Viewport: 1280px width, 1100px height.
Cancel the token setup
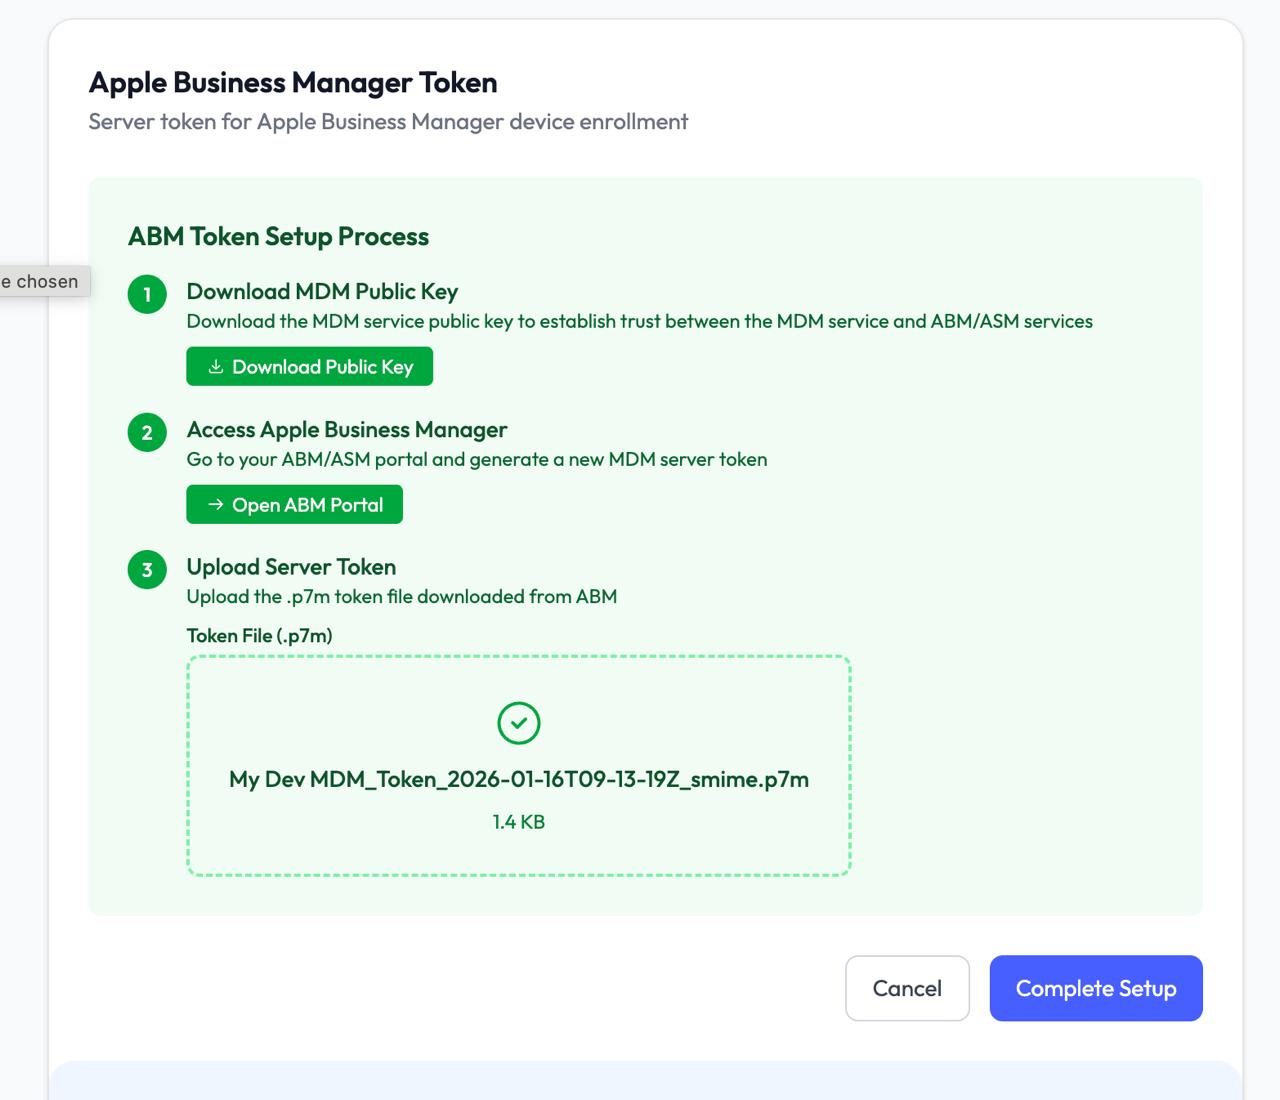pos(907,988)
